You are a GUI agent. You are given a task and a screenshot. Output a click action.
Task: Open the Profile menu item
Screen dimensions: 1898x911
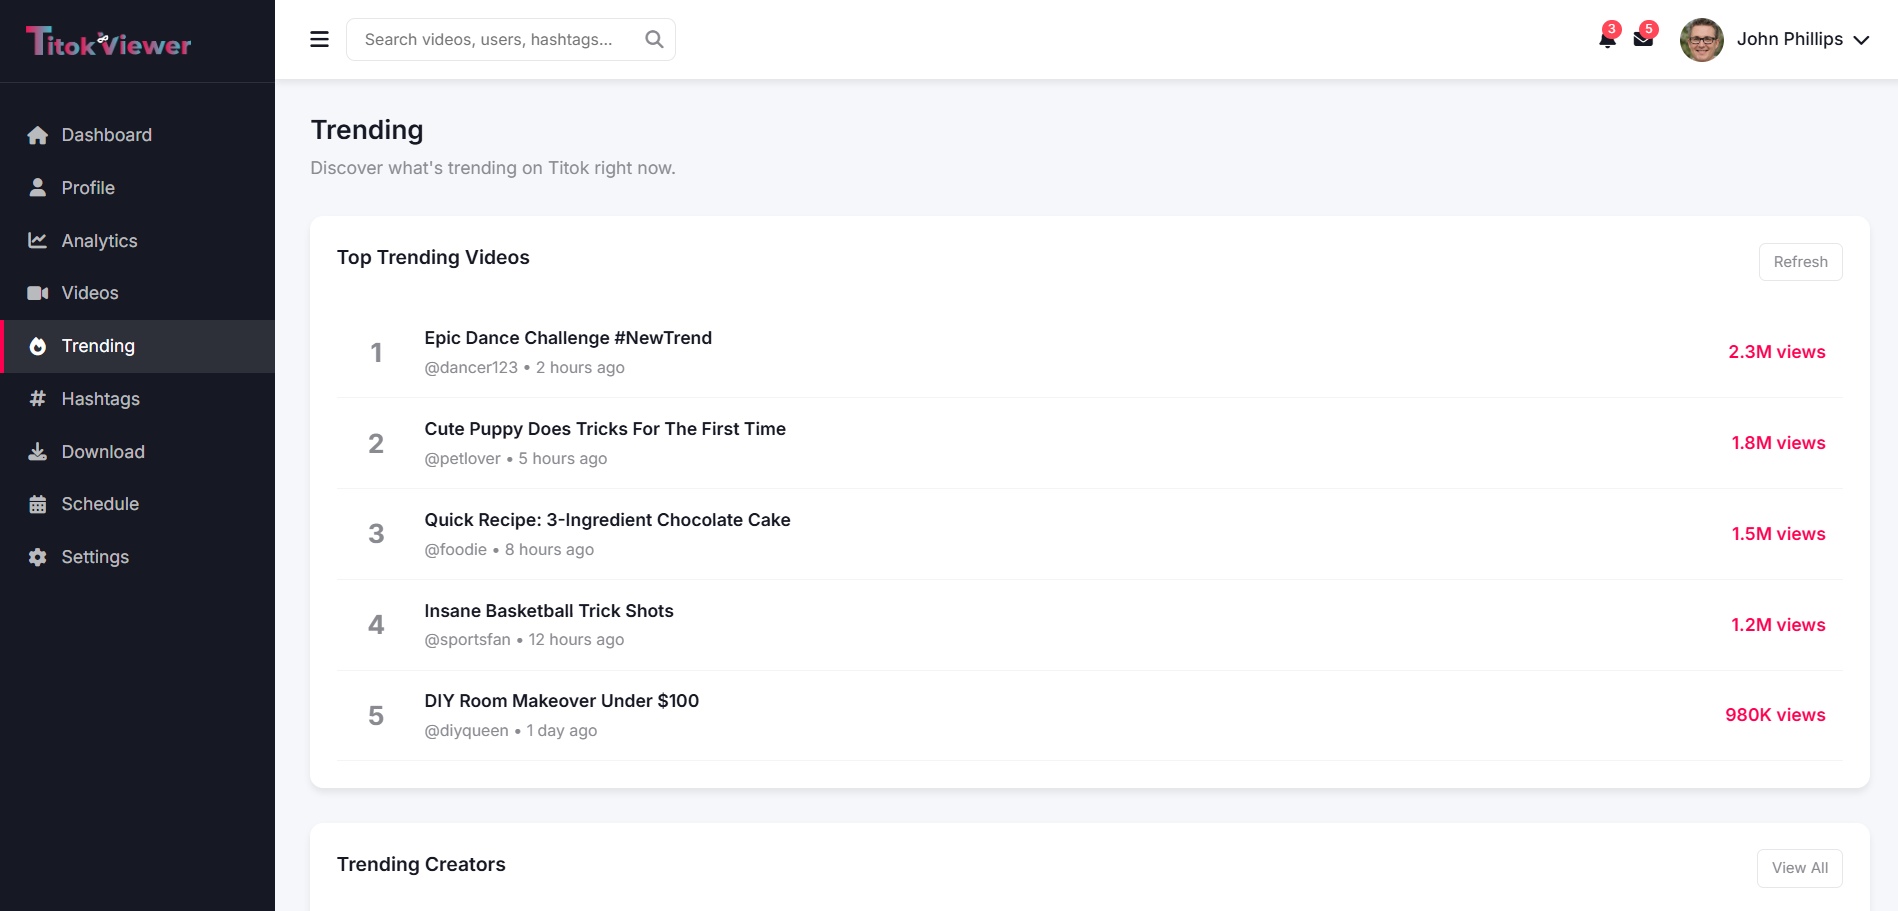point(88,188)
